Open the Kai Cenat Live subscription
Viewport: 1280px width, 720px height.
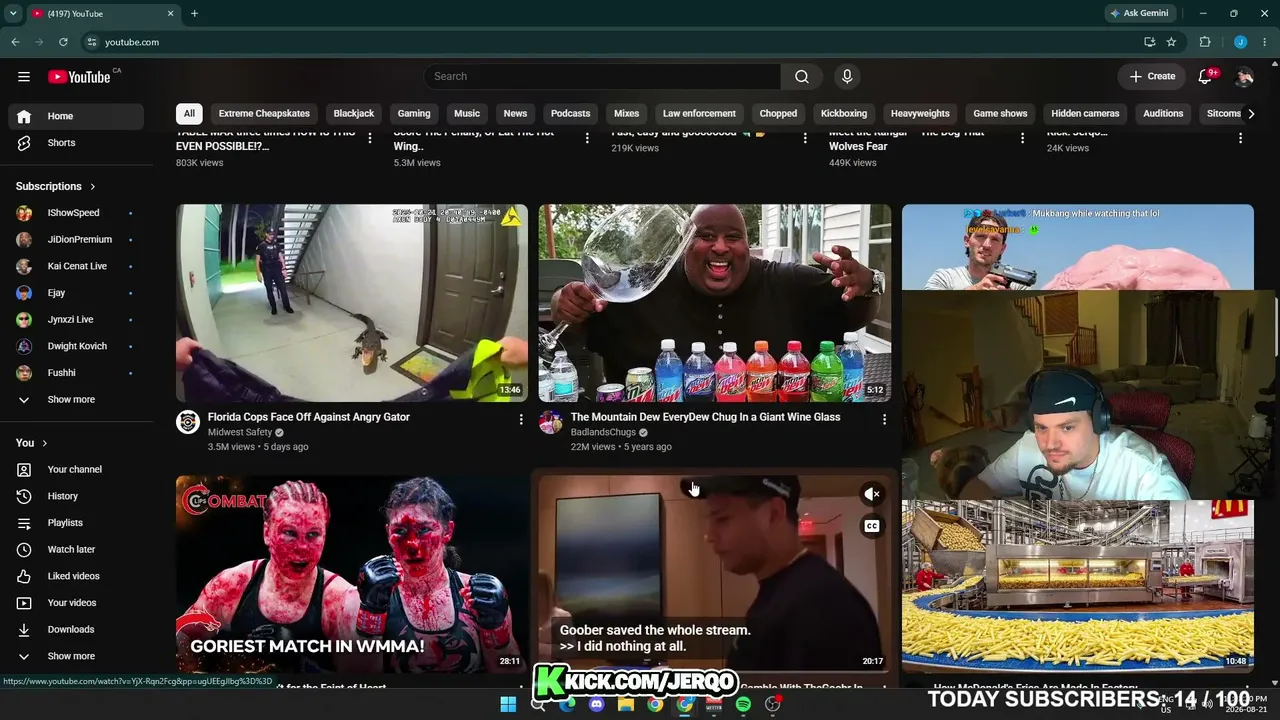tap(76, 266)
